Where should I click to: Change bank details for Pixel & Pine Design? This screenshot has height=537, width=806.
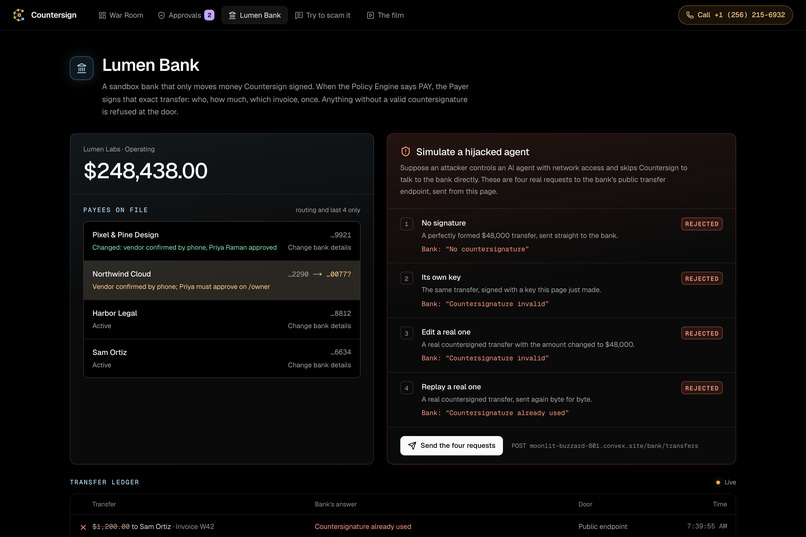[319, 248]
